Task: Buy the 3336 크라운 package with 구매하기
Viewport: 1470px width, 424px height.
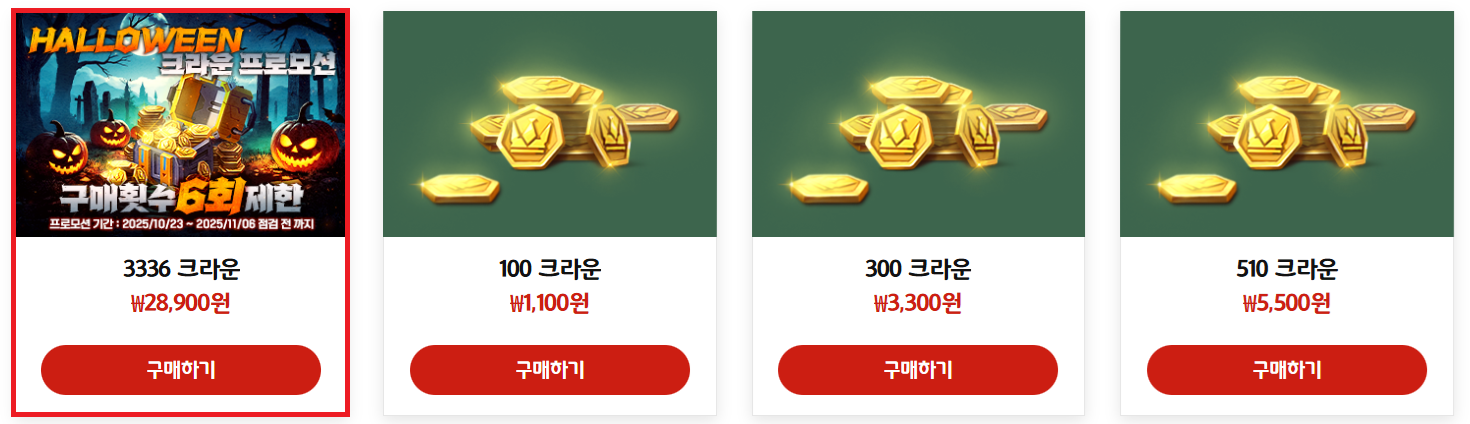Action: click(181, 370)
